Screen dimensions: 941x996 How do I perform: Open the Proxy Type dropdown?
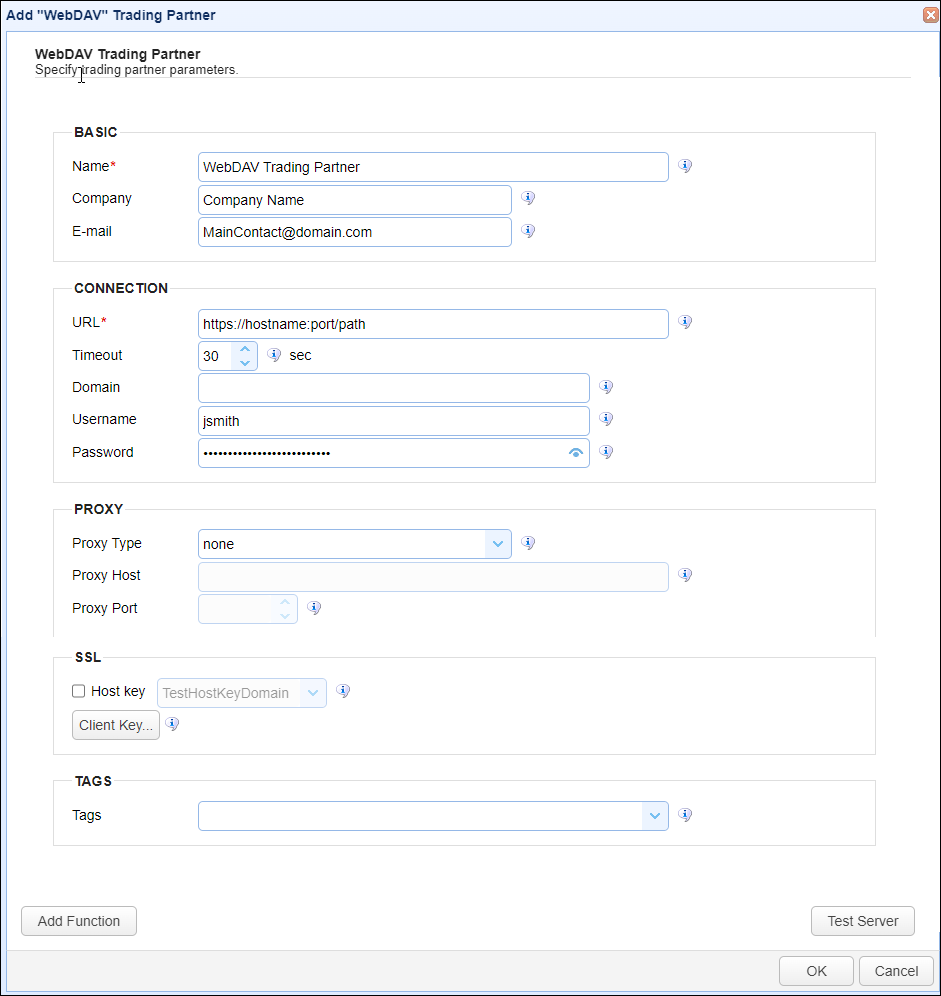coord(498,544)
